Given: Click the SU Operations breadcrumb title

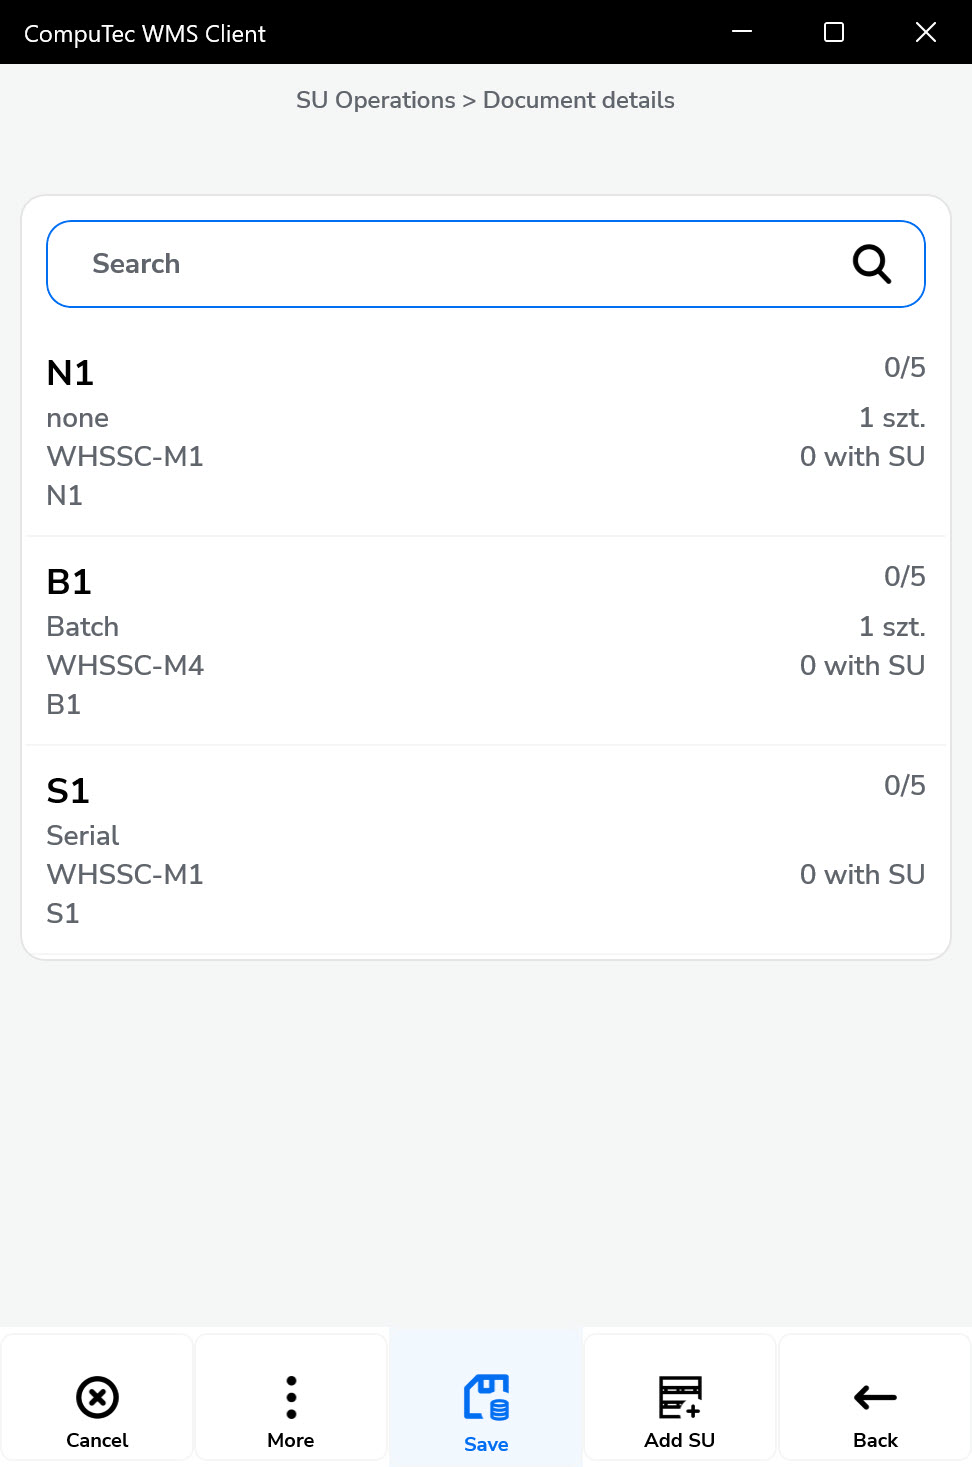Looking at the screenshot, I should point(375,100).
